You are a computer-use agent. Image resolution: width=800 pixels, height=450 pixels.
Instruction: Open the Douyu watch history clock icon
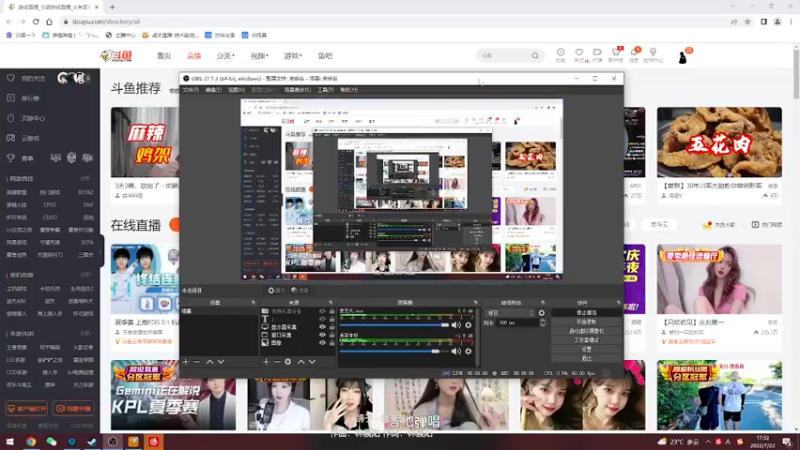click(x=561, y=52)
